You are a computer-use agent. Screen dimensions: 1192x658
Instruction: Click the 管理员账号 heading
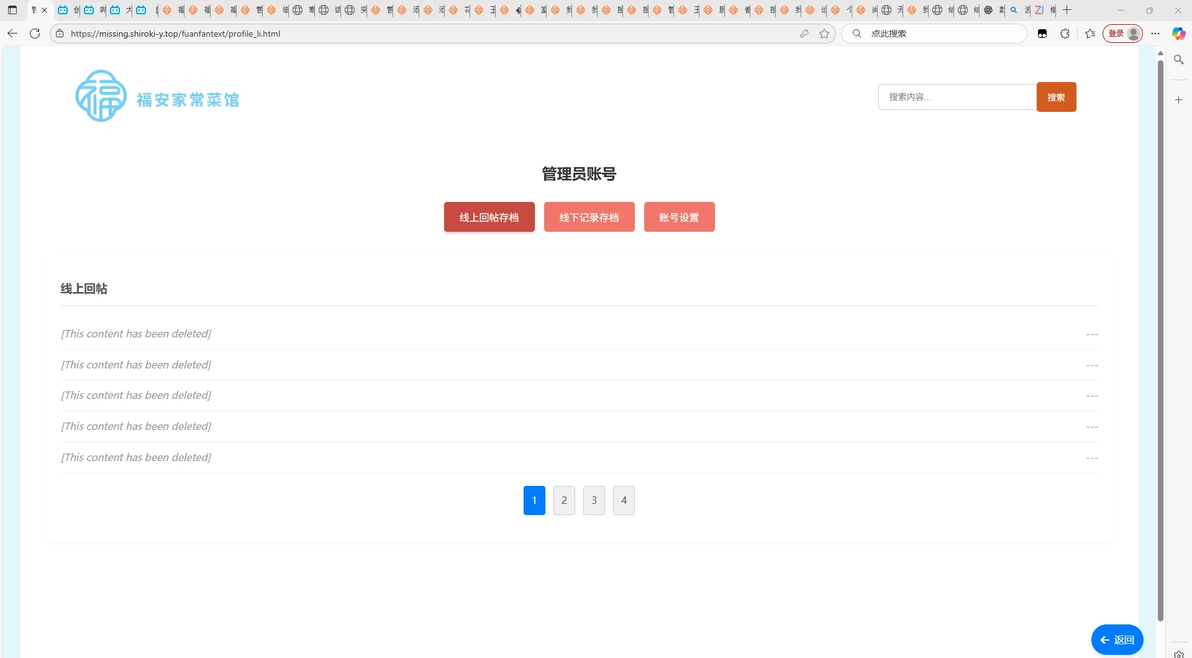(x=579, y=174)
